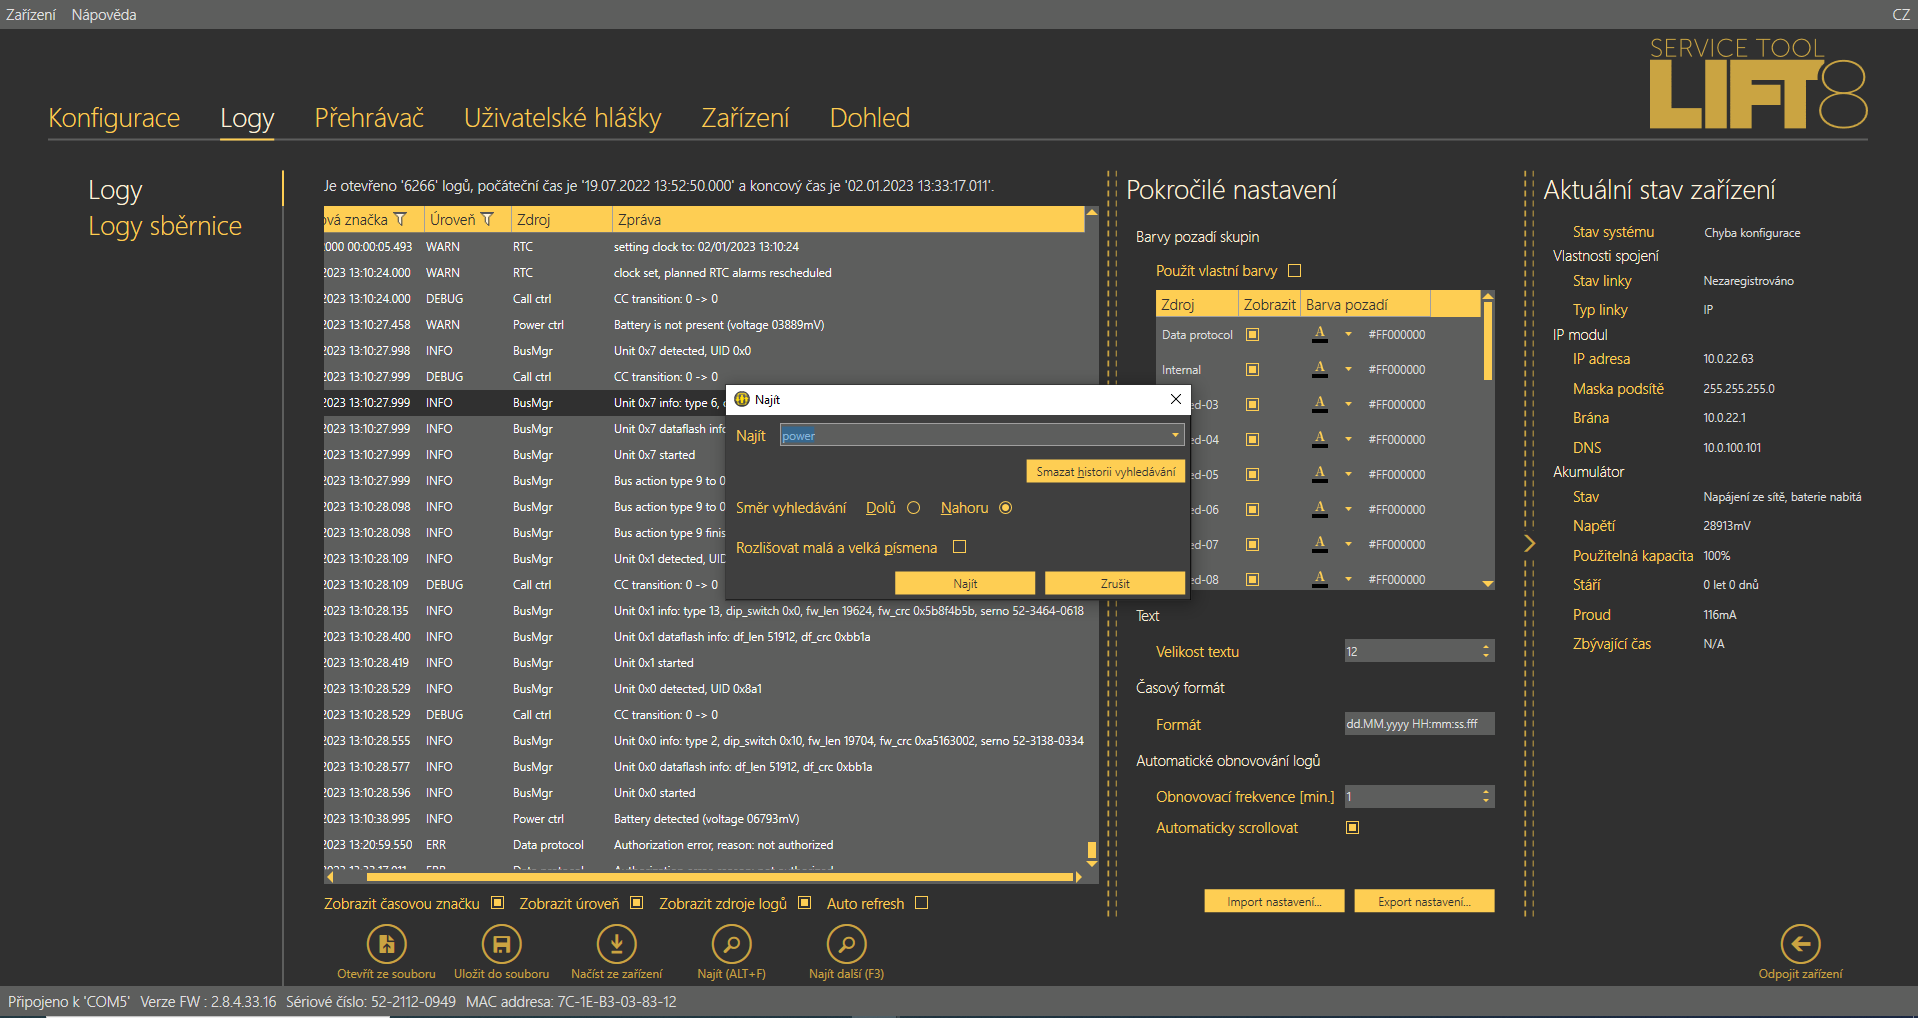Open the Nápověda menu

tap(104, 15)
